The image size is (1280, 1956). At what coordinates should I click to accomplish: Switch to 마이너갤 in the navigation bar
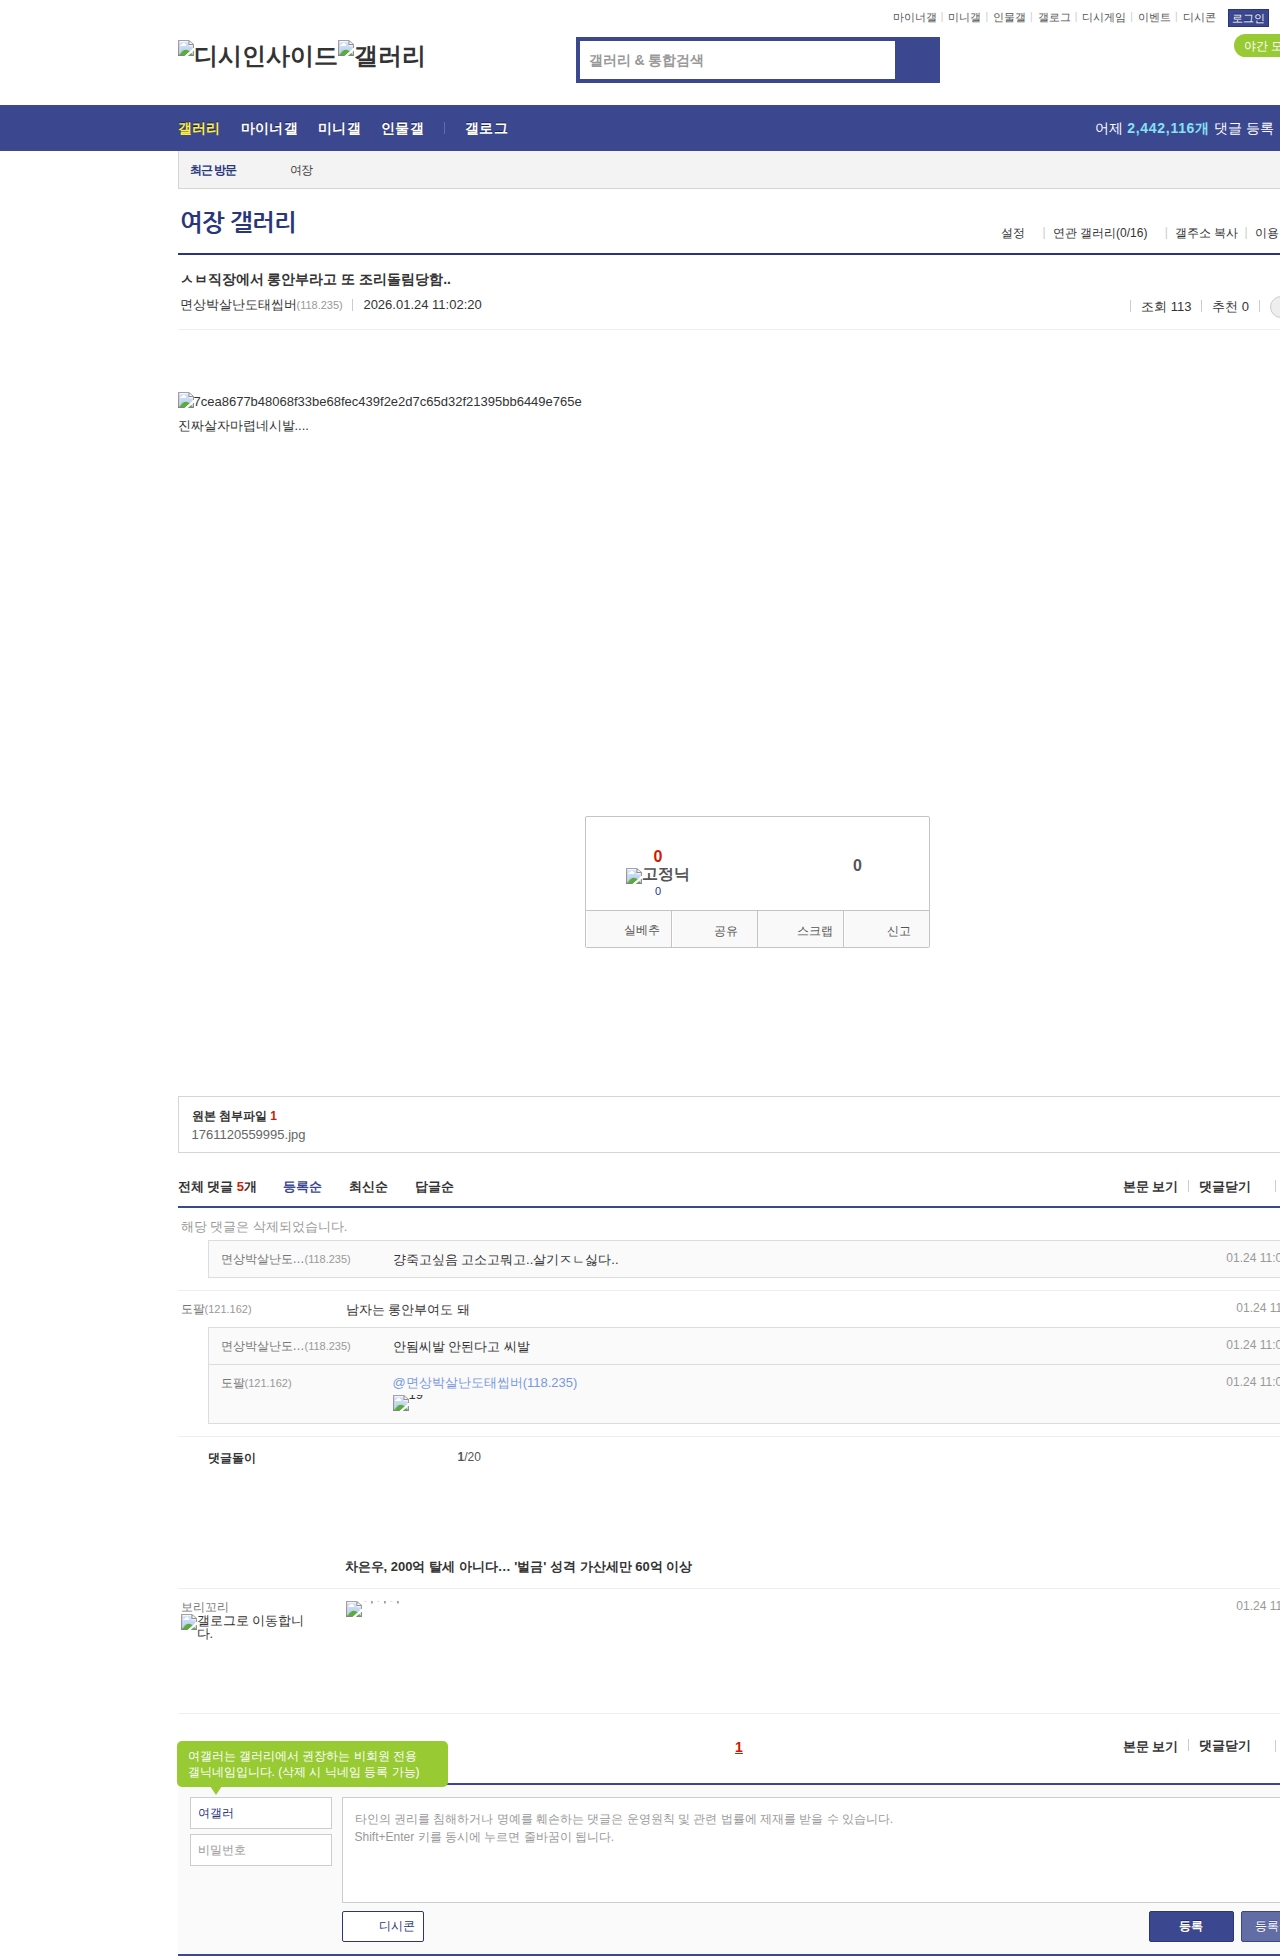[x=269, y=129]
